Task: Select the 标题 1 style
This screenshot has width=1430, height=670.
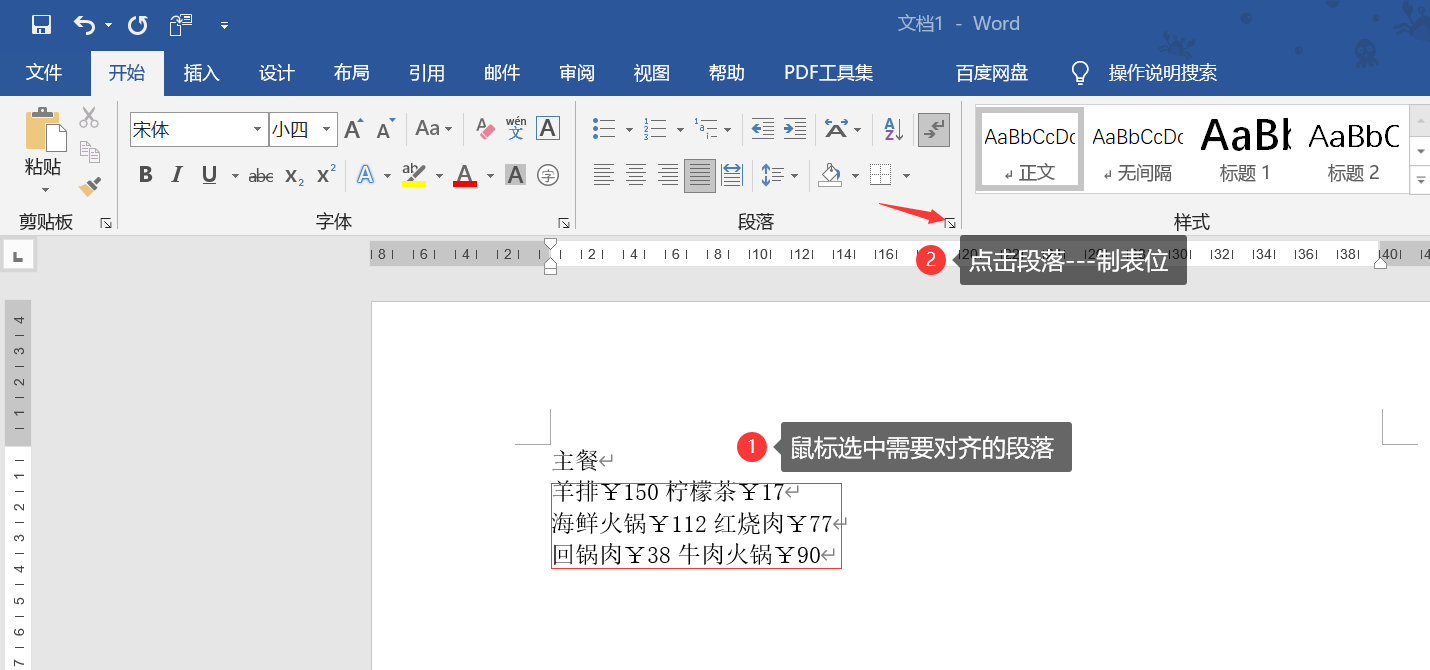Action: point(1245,148)
